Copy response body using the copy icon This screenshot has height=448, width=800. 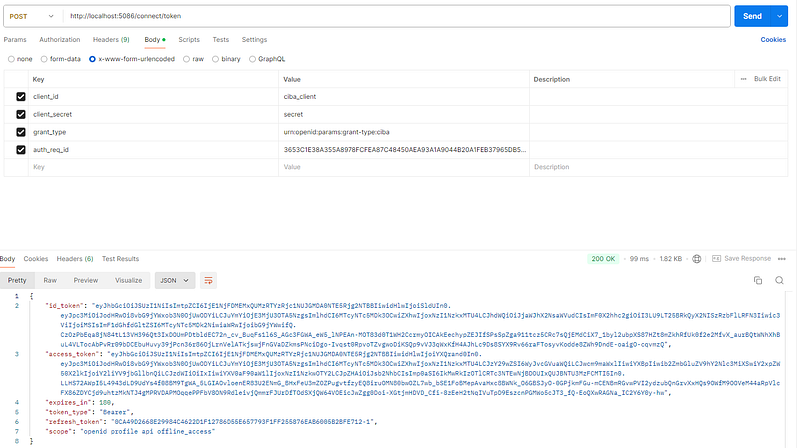point(758,280)
